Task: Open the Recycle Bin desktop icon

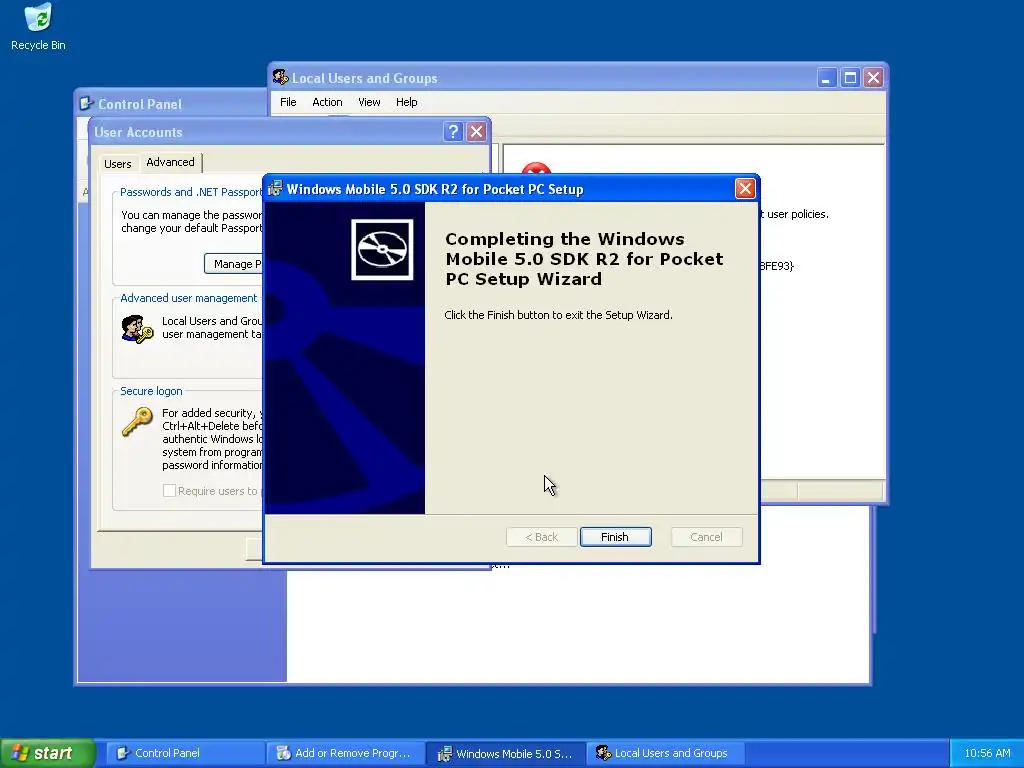Action: pos(38,26)
